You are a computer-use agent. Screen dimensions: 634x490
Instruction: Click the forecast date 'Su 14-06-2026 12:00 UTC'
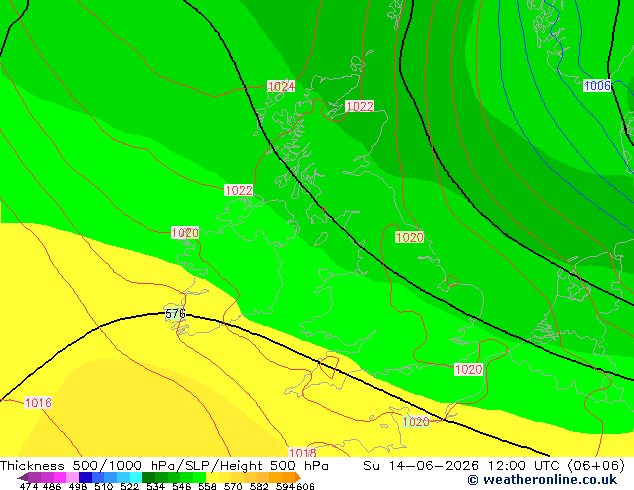(463, 465)
